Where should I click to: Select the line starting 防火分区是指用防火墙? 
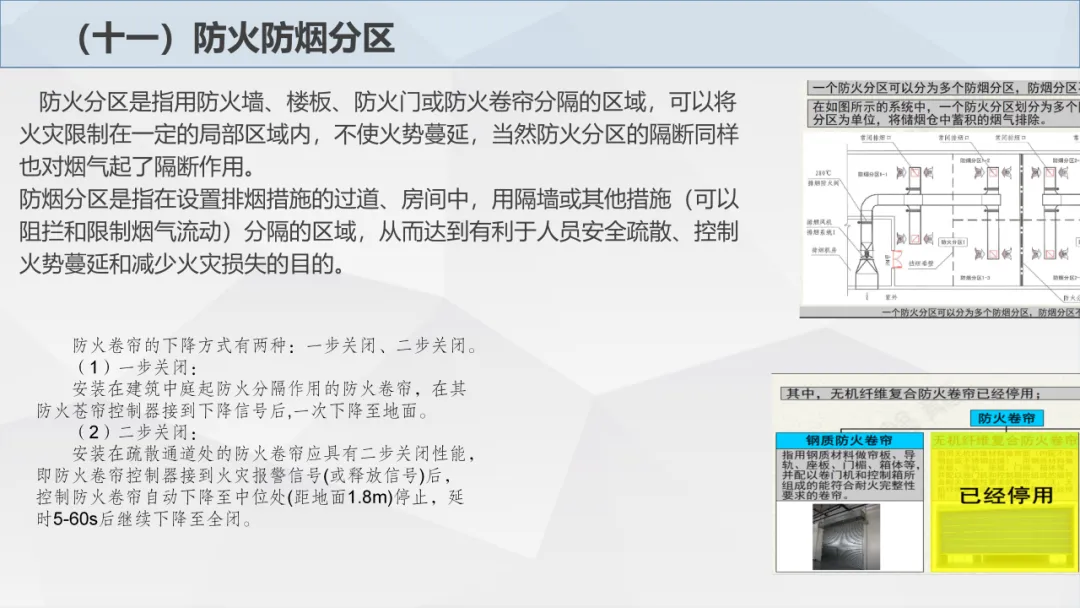(x=388, y=103)
